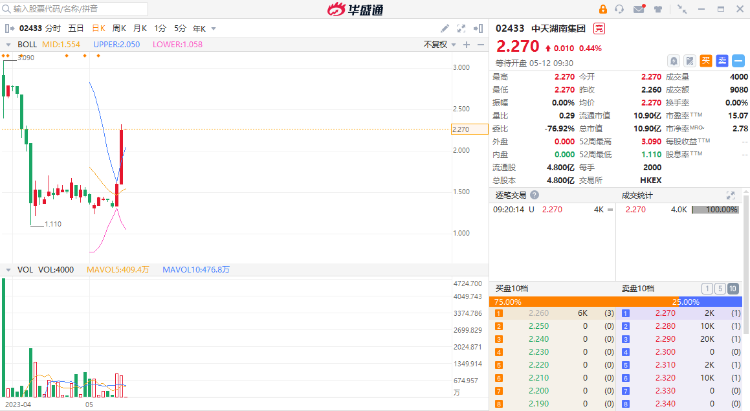Click the 25.00% blue sell ratio bar
The width and height of the screenshot is (750, 411).
click(x=710, y=302)
